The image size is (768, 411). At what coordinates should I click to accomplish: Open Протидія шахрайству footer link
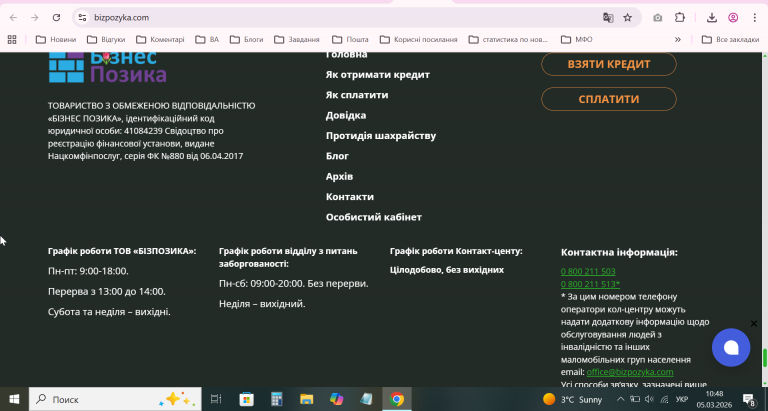381,136
